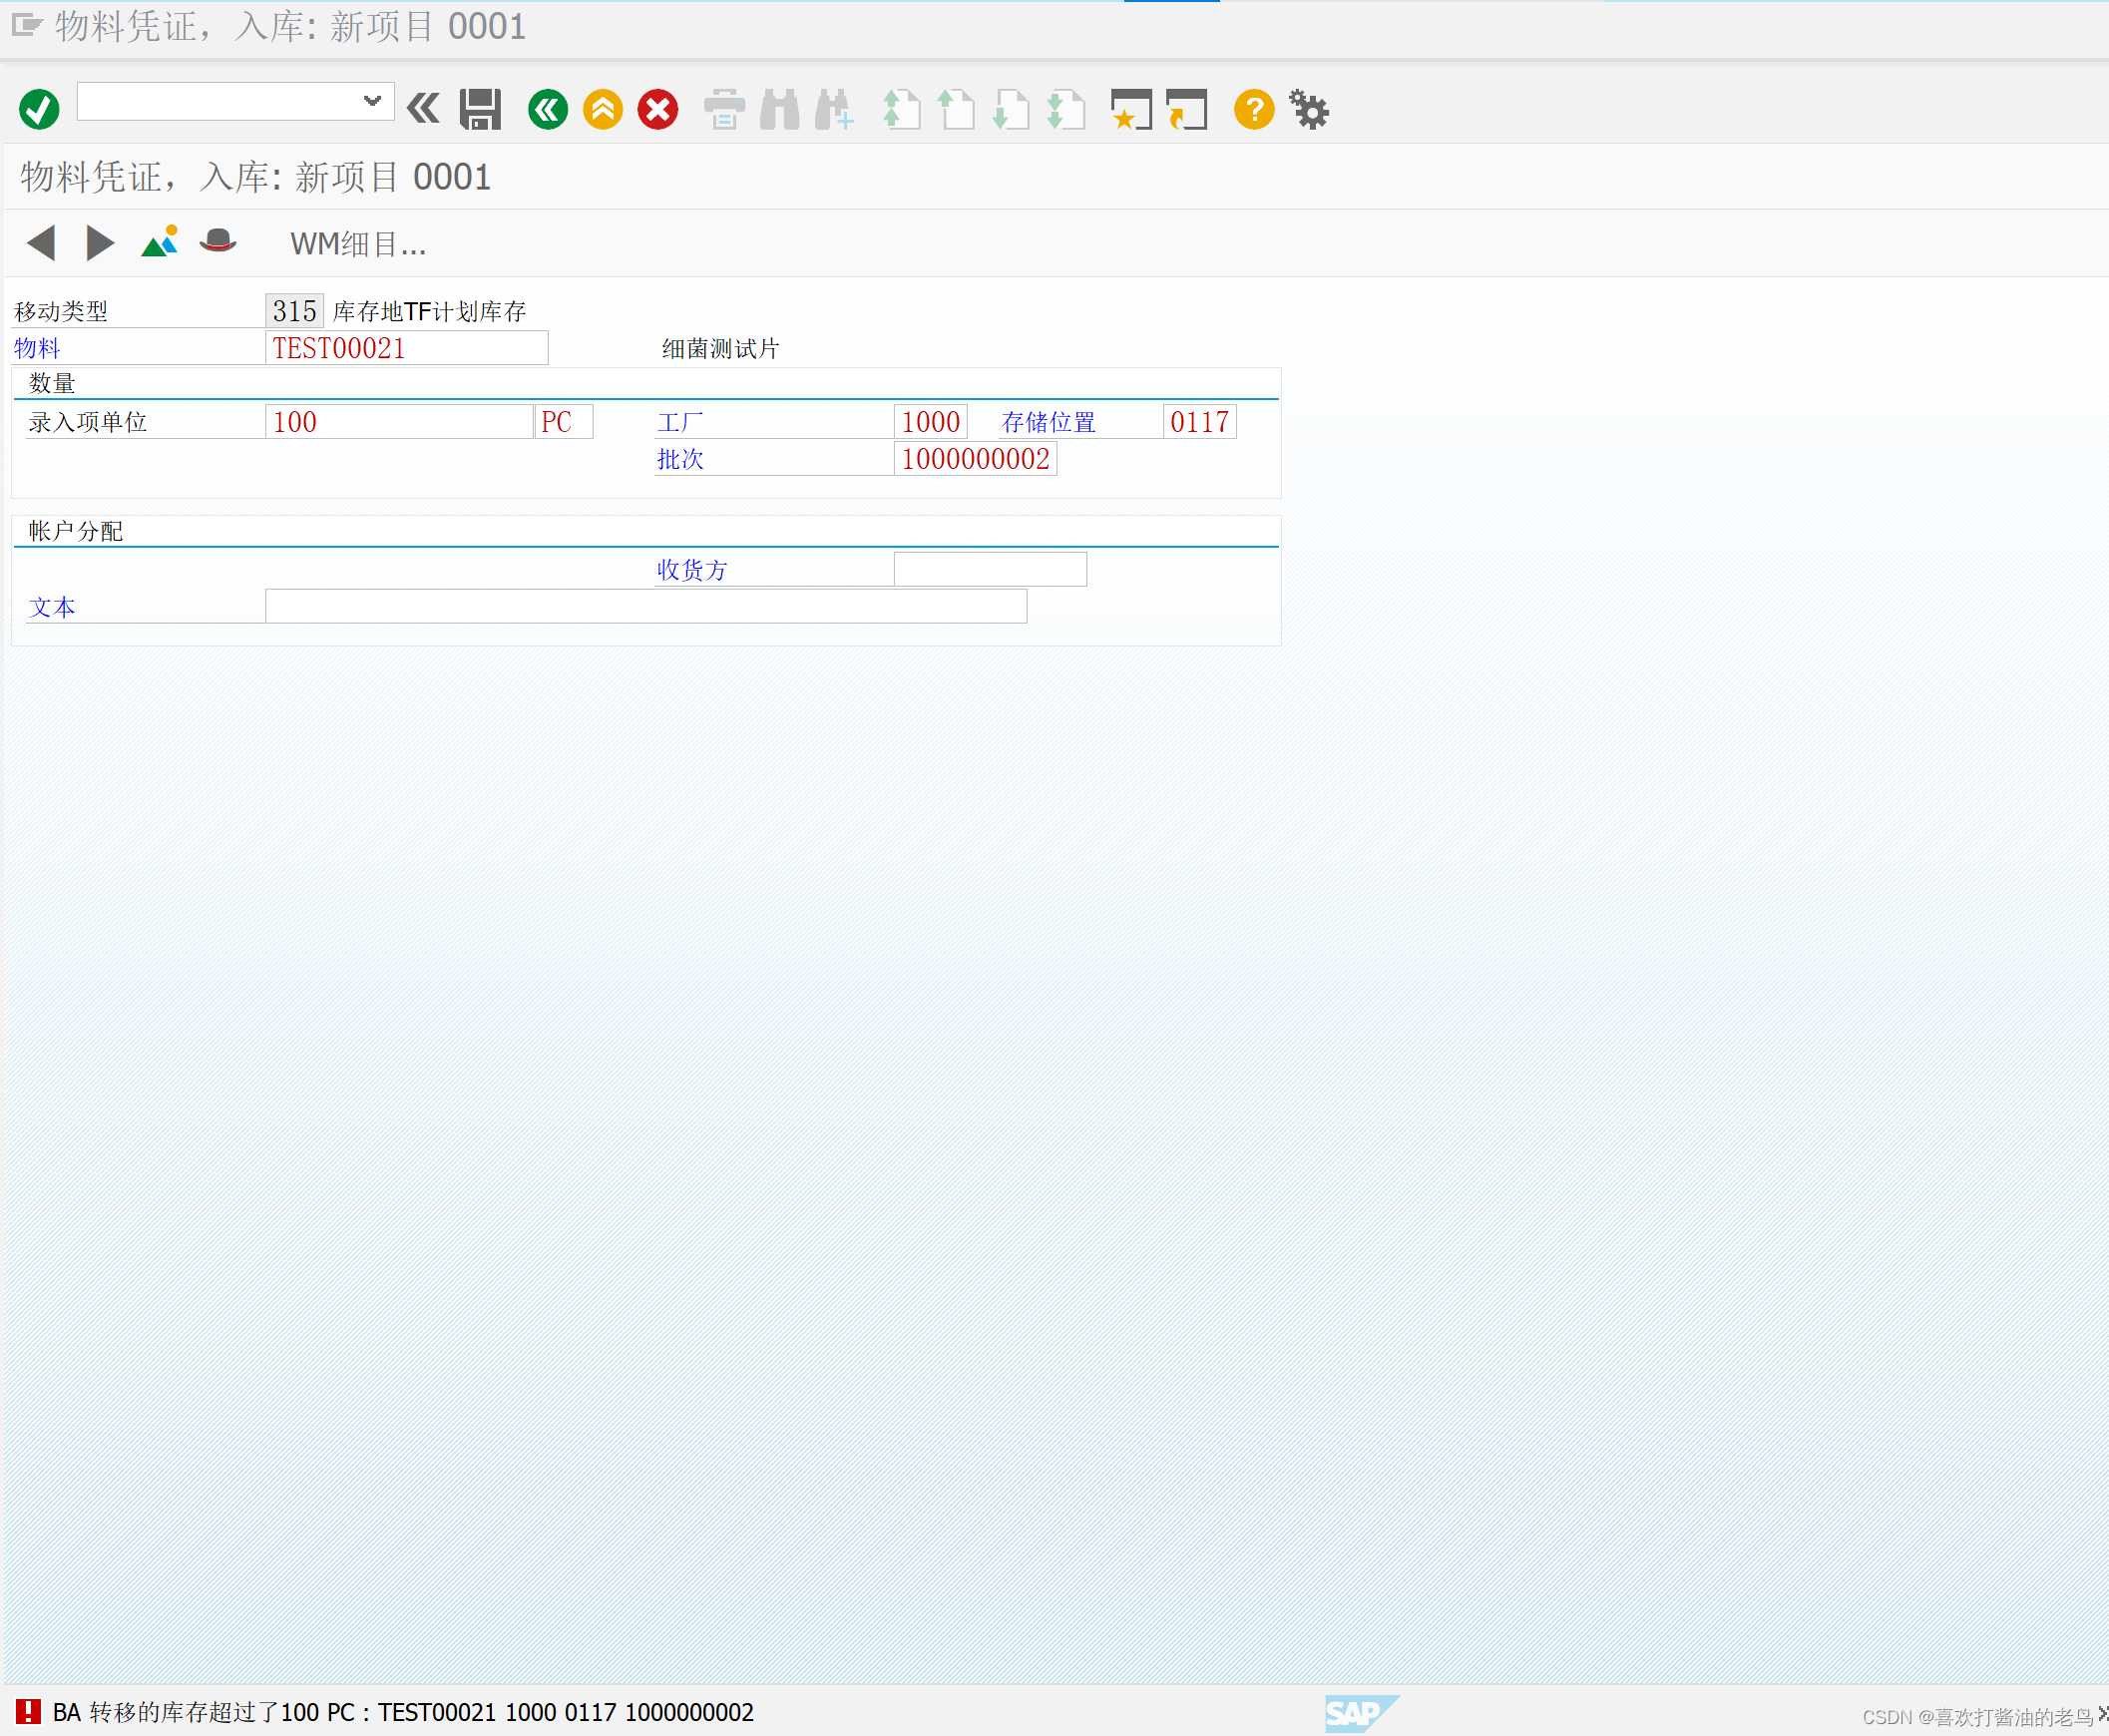Go to next item with the right arrow
The image size is (2109, 1736).
[99, 243]
